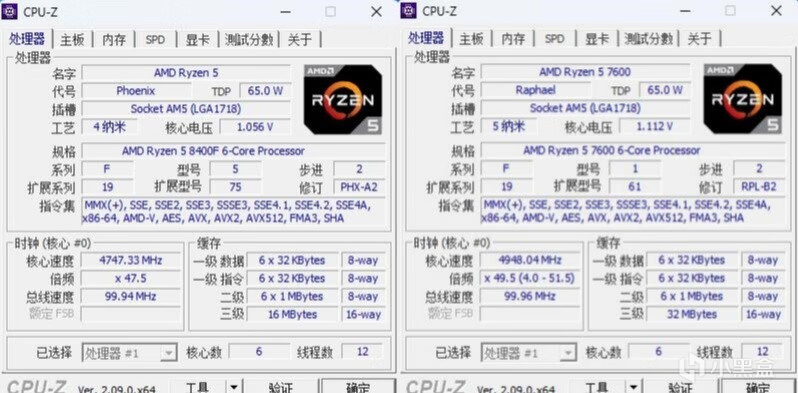Viewport: 798px width, 393px height.
Task: Click the name field reading AMD Ryzen 5
Action: point(186,73)
